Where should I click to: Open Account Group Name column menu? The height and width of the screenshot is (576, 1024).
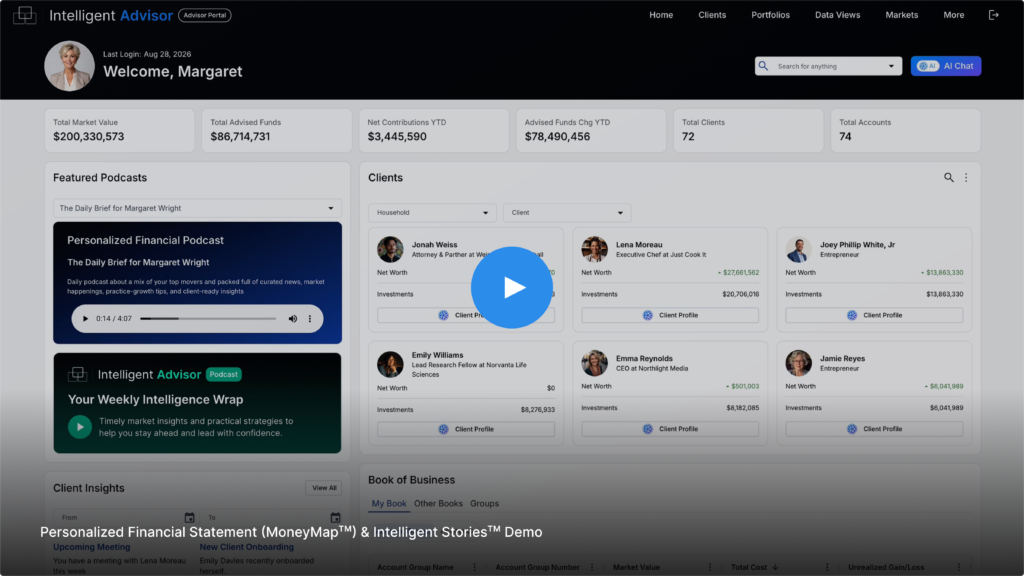(475, 567)
